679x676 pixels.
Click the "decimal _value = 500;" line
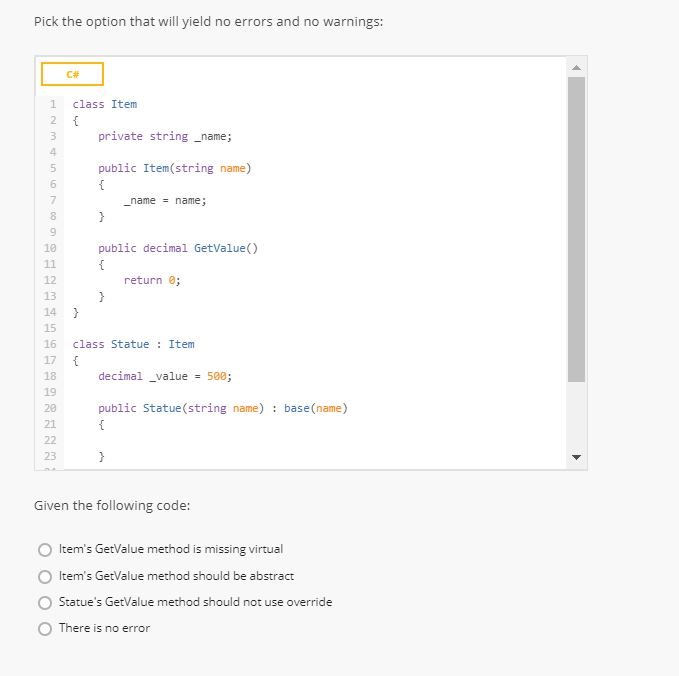click(165, 376)
